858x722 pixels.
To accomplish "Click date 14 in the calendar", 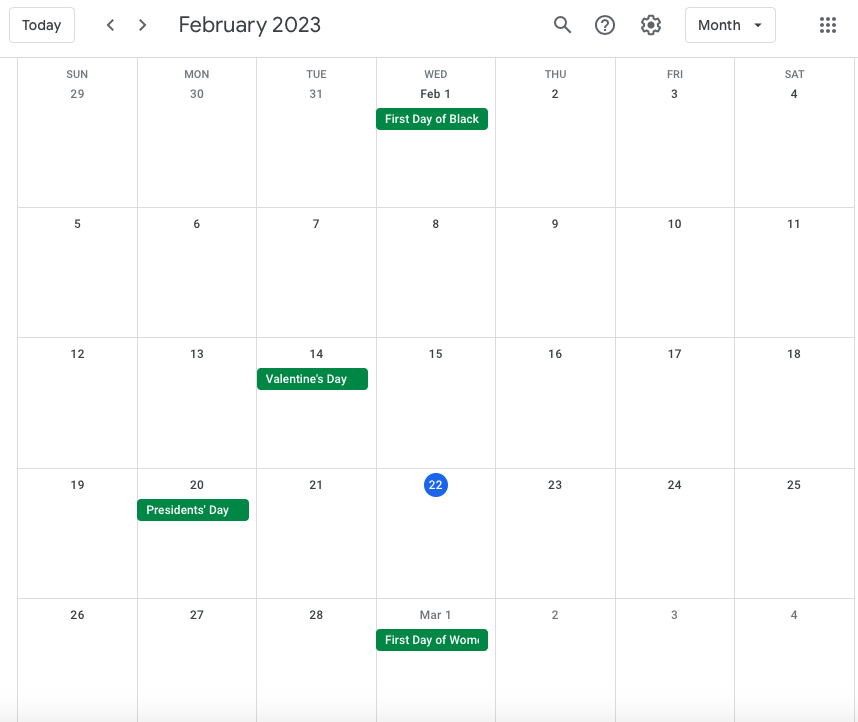I will coord(316,354).
